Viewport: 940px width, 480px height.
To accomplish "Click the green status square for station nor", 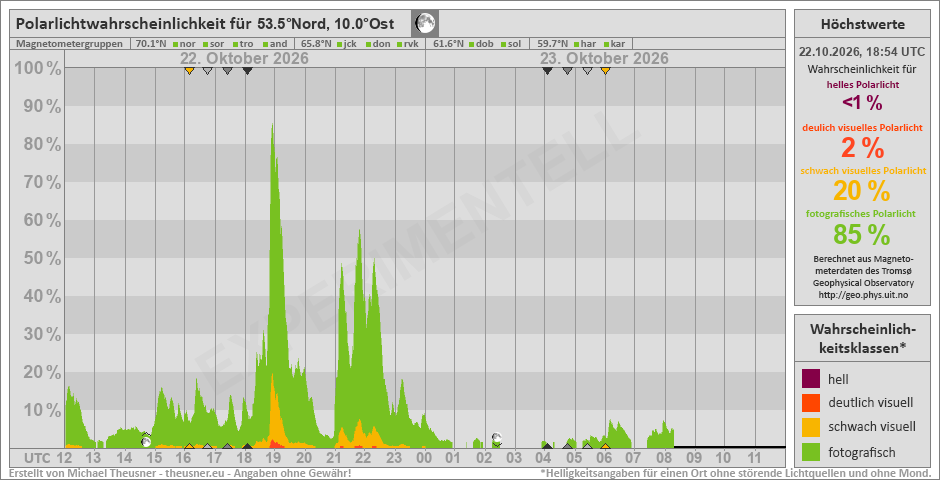I will (x=176, y=44).
